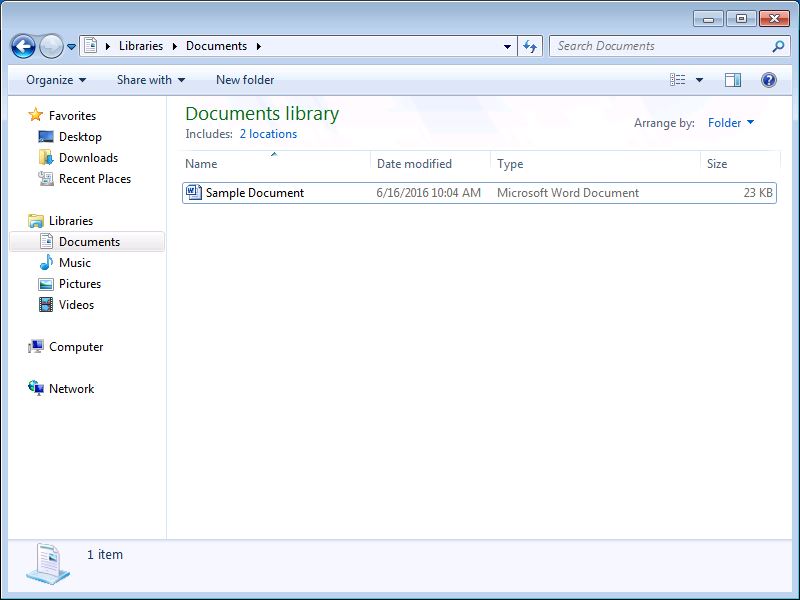Click the Word icon of Sample Document
Image resolution: width=800 pixels, height=600 pixels.
click(x=194, y=192)
